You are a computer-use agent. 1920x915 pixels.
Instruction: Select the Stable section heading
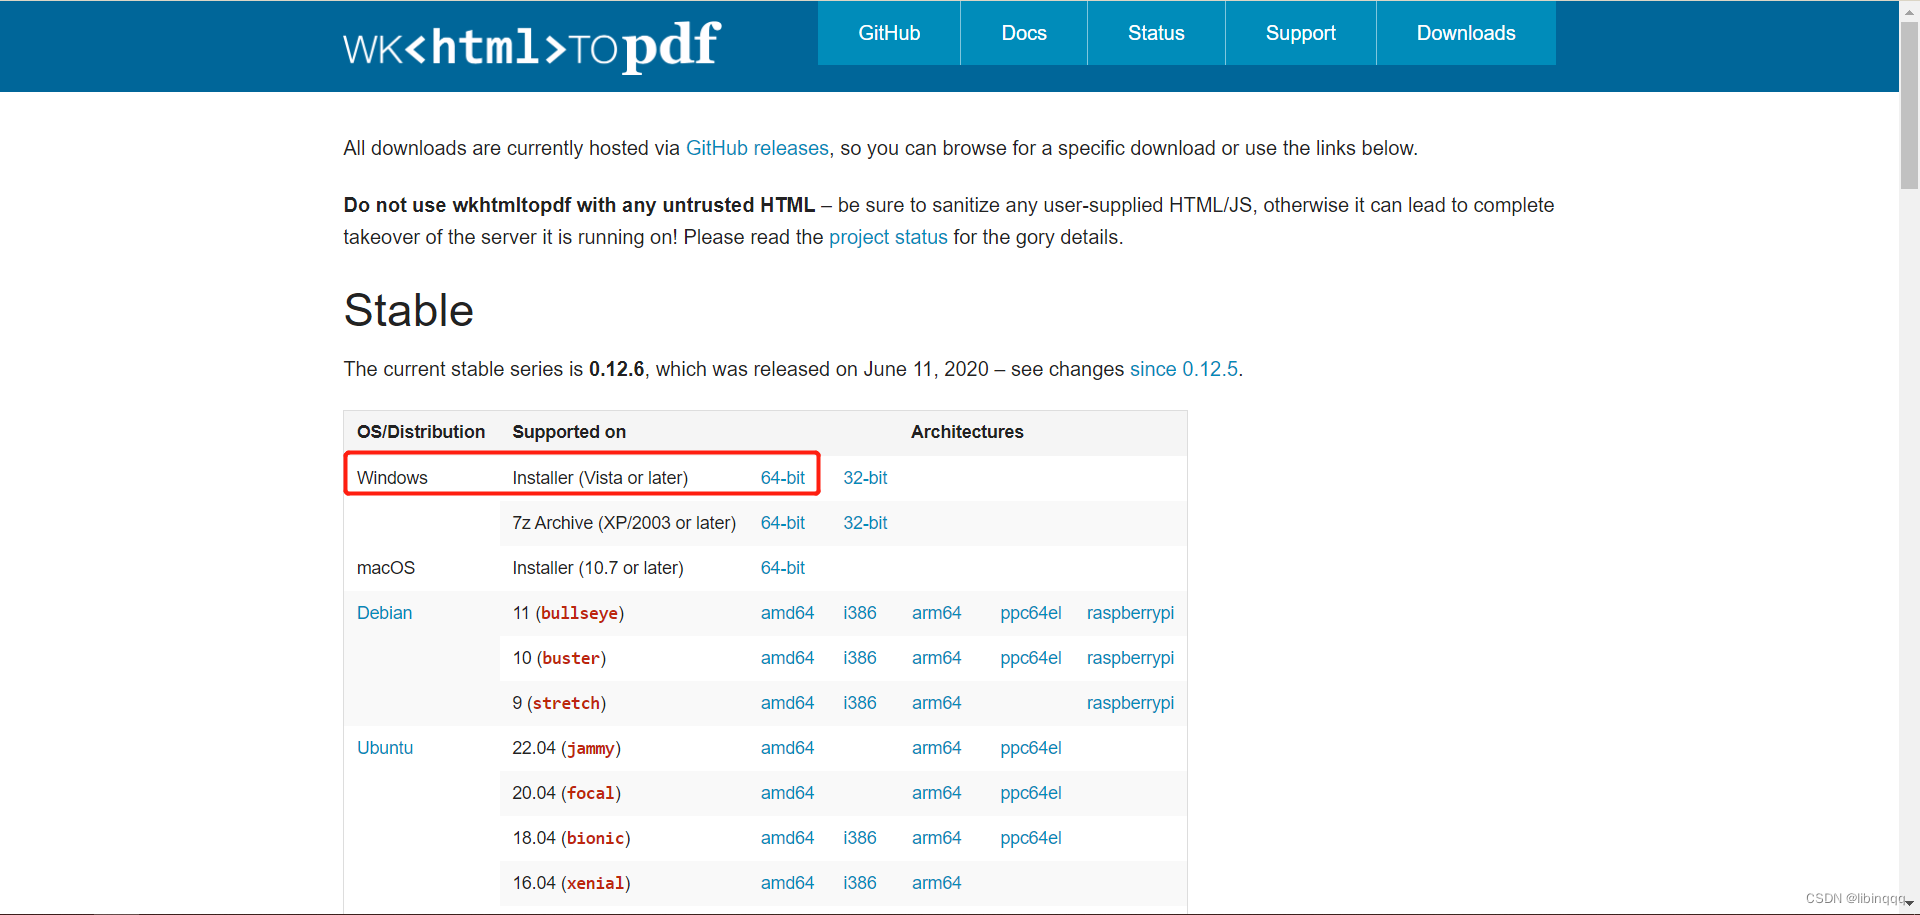pos(408,310)
